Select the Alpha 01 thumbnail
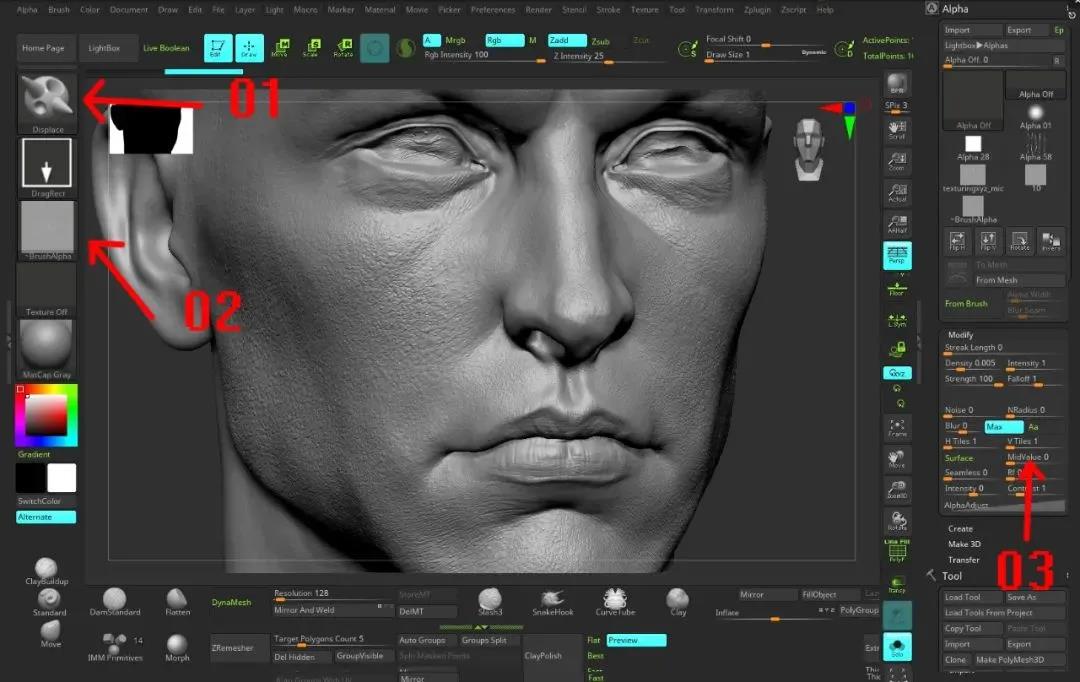 pos(1035,115)
